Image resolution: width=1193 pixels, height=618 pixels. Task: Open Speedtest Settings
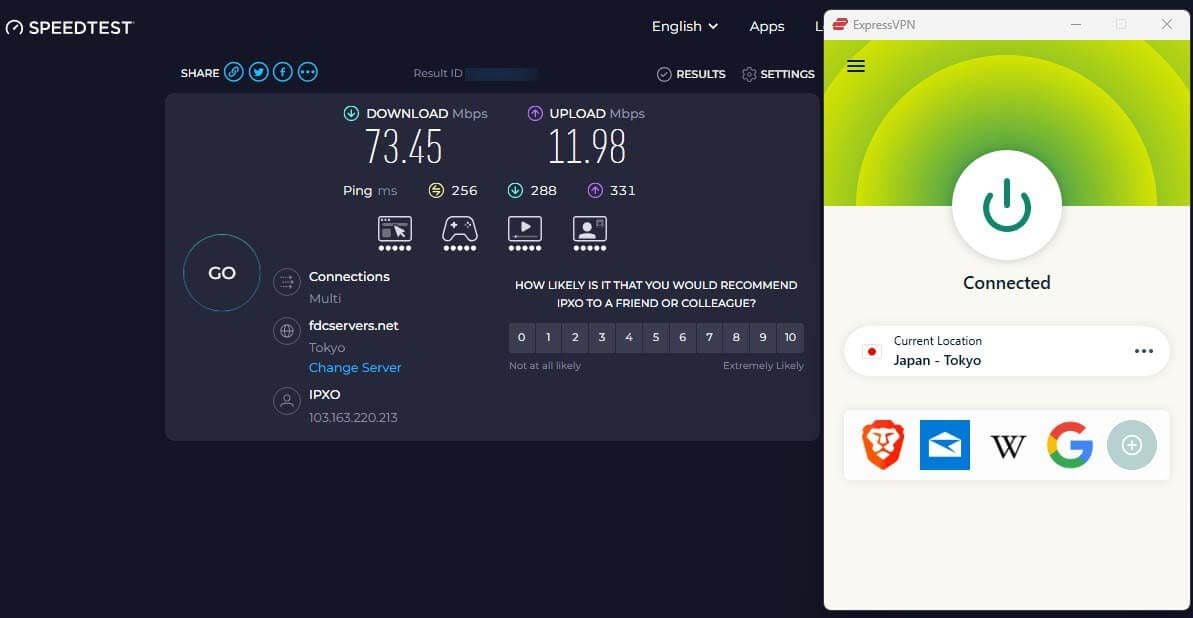(778, 74)
